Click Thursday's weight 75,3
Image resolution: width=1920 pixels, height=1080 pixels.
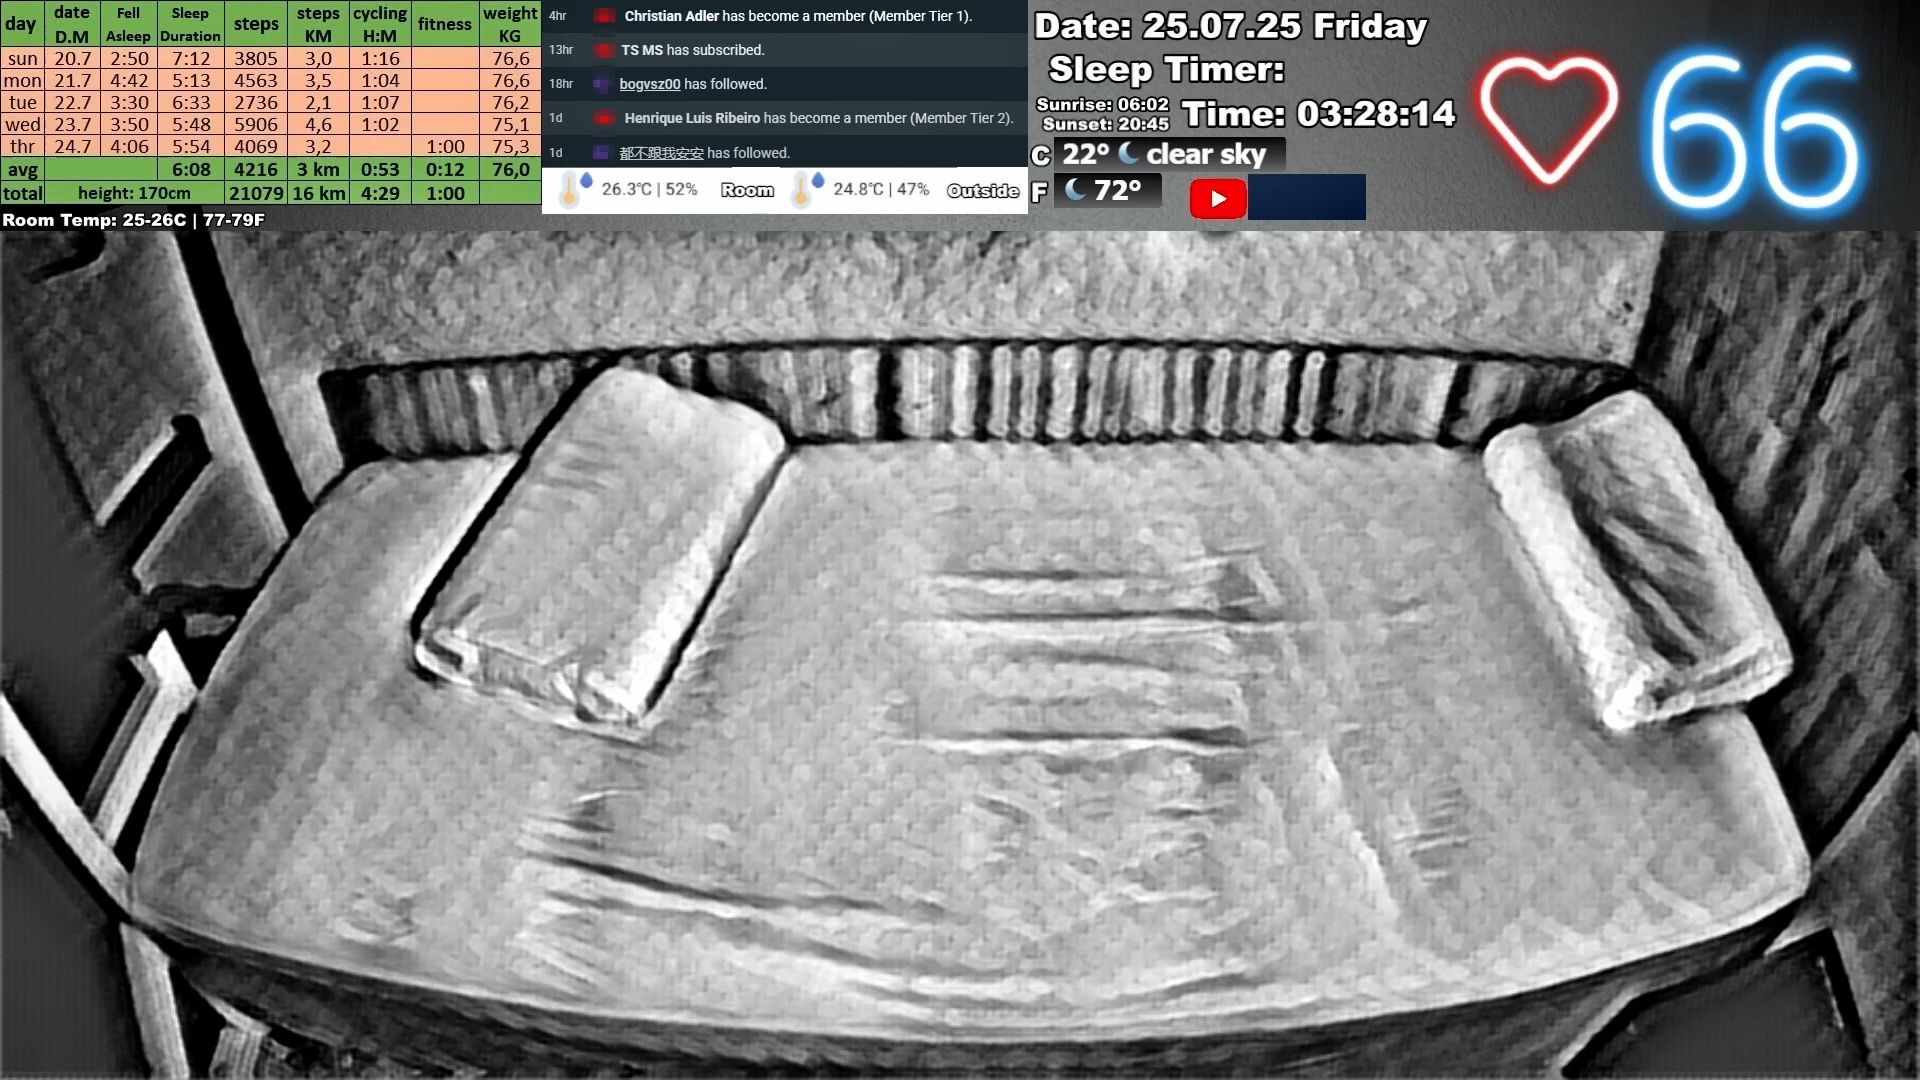510,146
